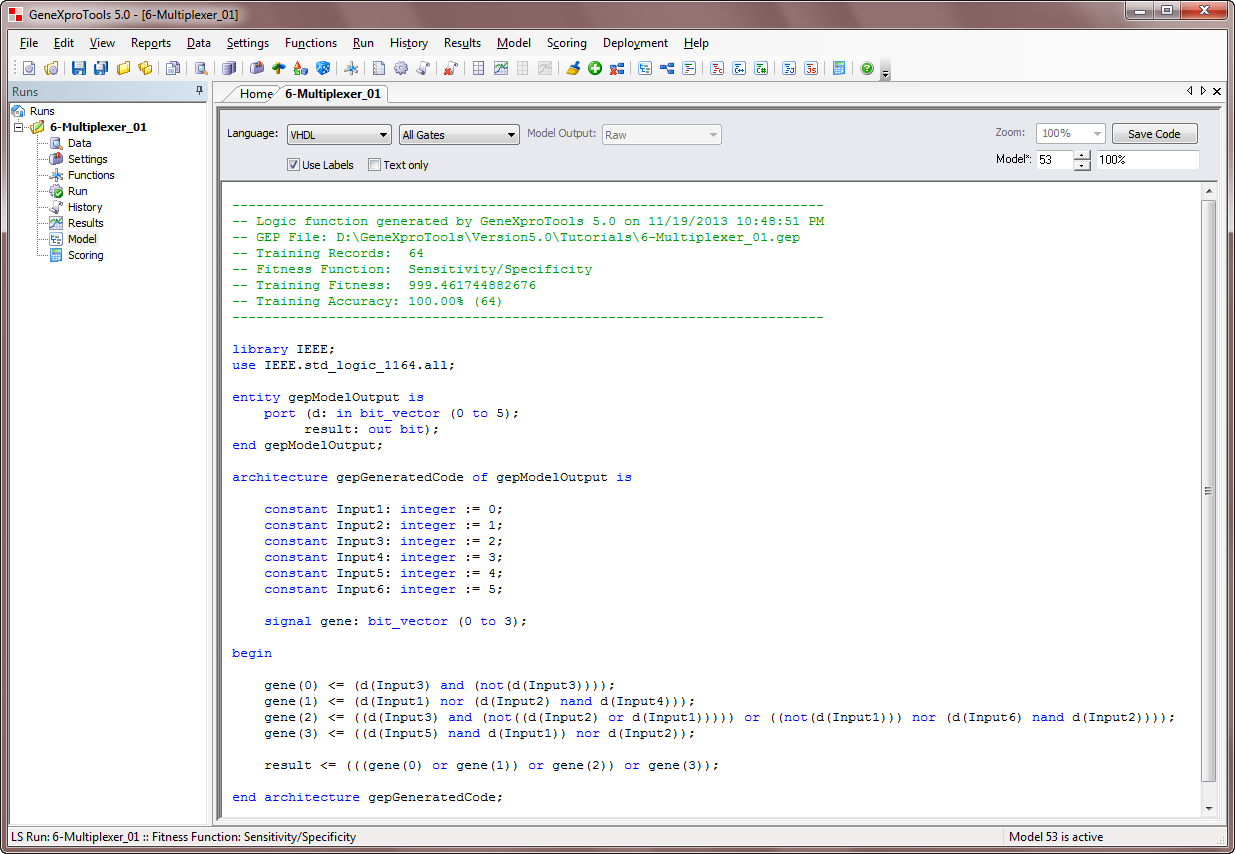Open Results in the Runs tree
This screenshot has height=854, width=1235.
click(x=85, y=223)
